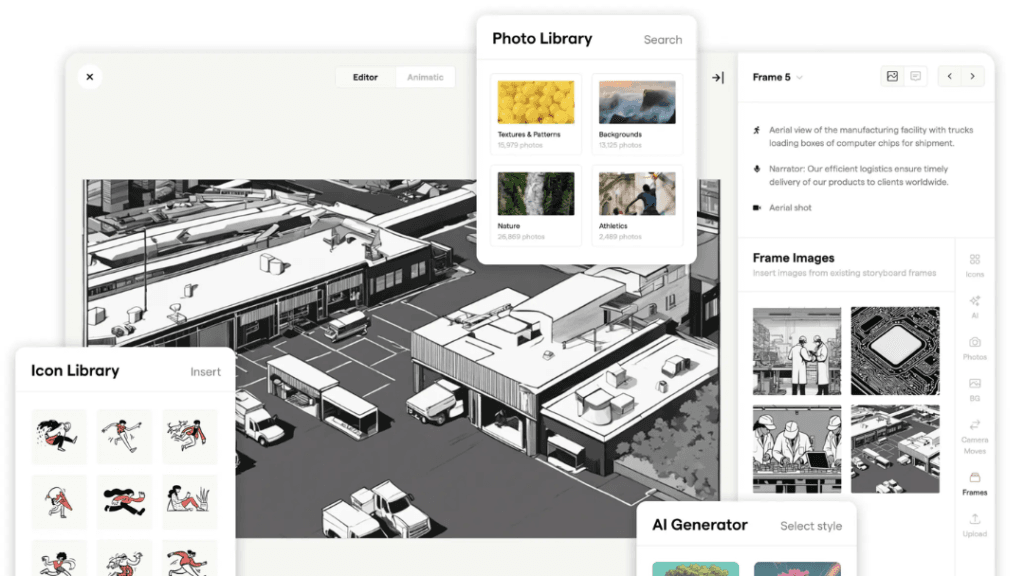Image resolution: width=1024 pixels, height=576 pixels.
Task: Open the BG tool in sidebar
Action: tap(974, 389)
